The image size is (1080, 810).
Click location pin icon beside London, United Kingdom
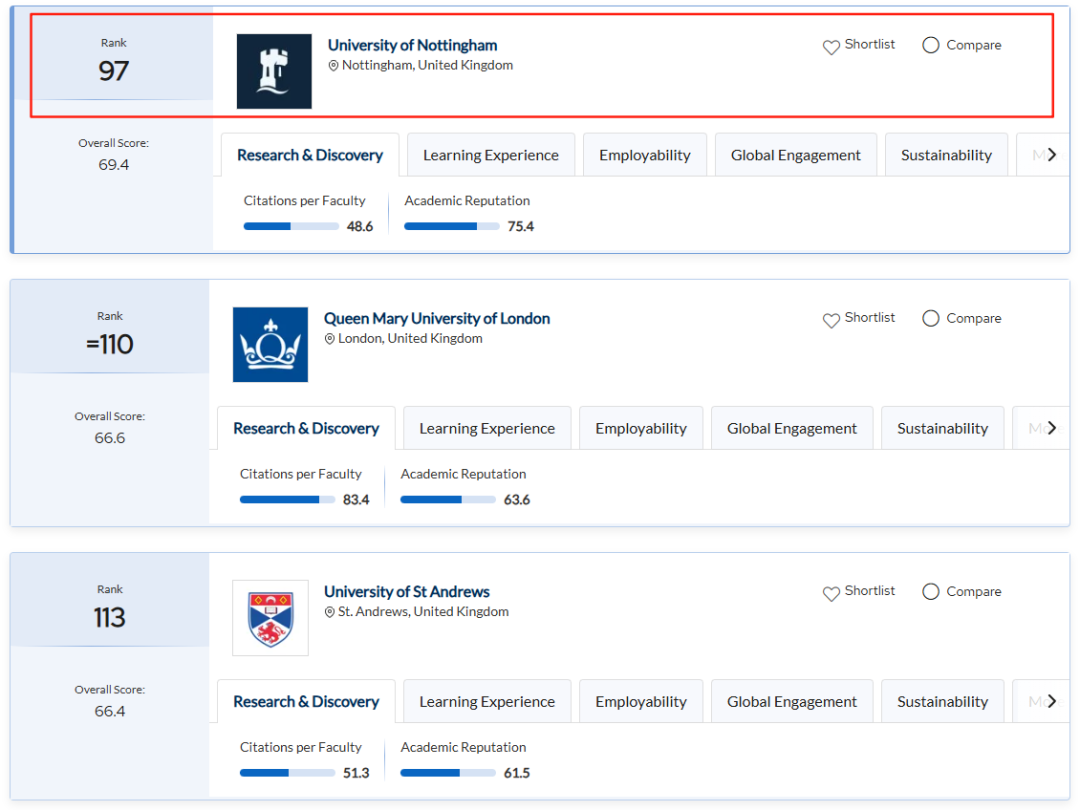[x=329, y=339]
